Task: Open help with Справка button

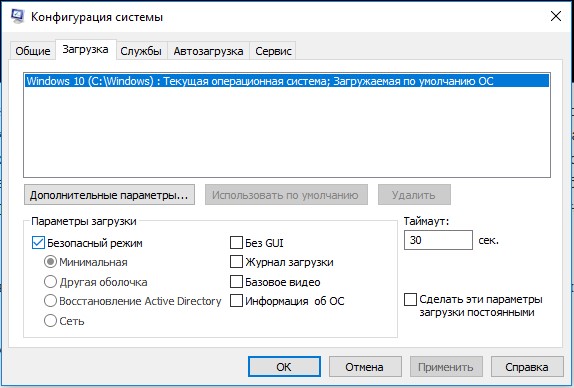Action: 527,366
